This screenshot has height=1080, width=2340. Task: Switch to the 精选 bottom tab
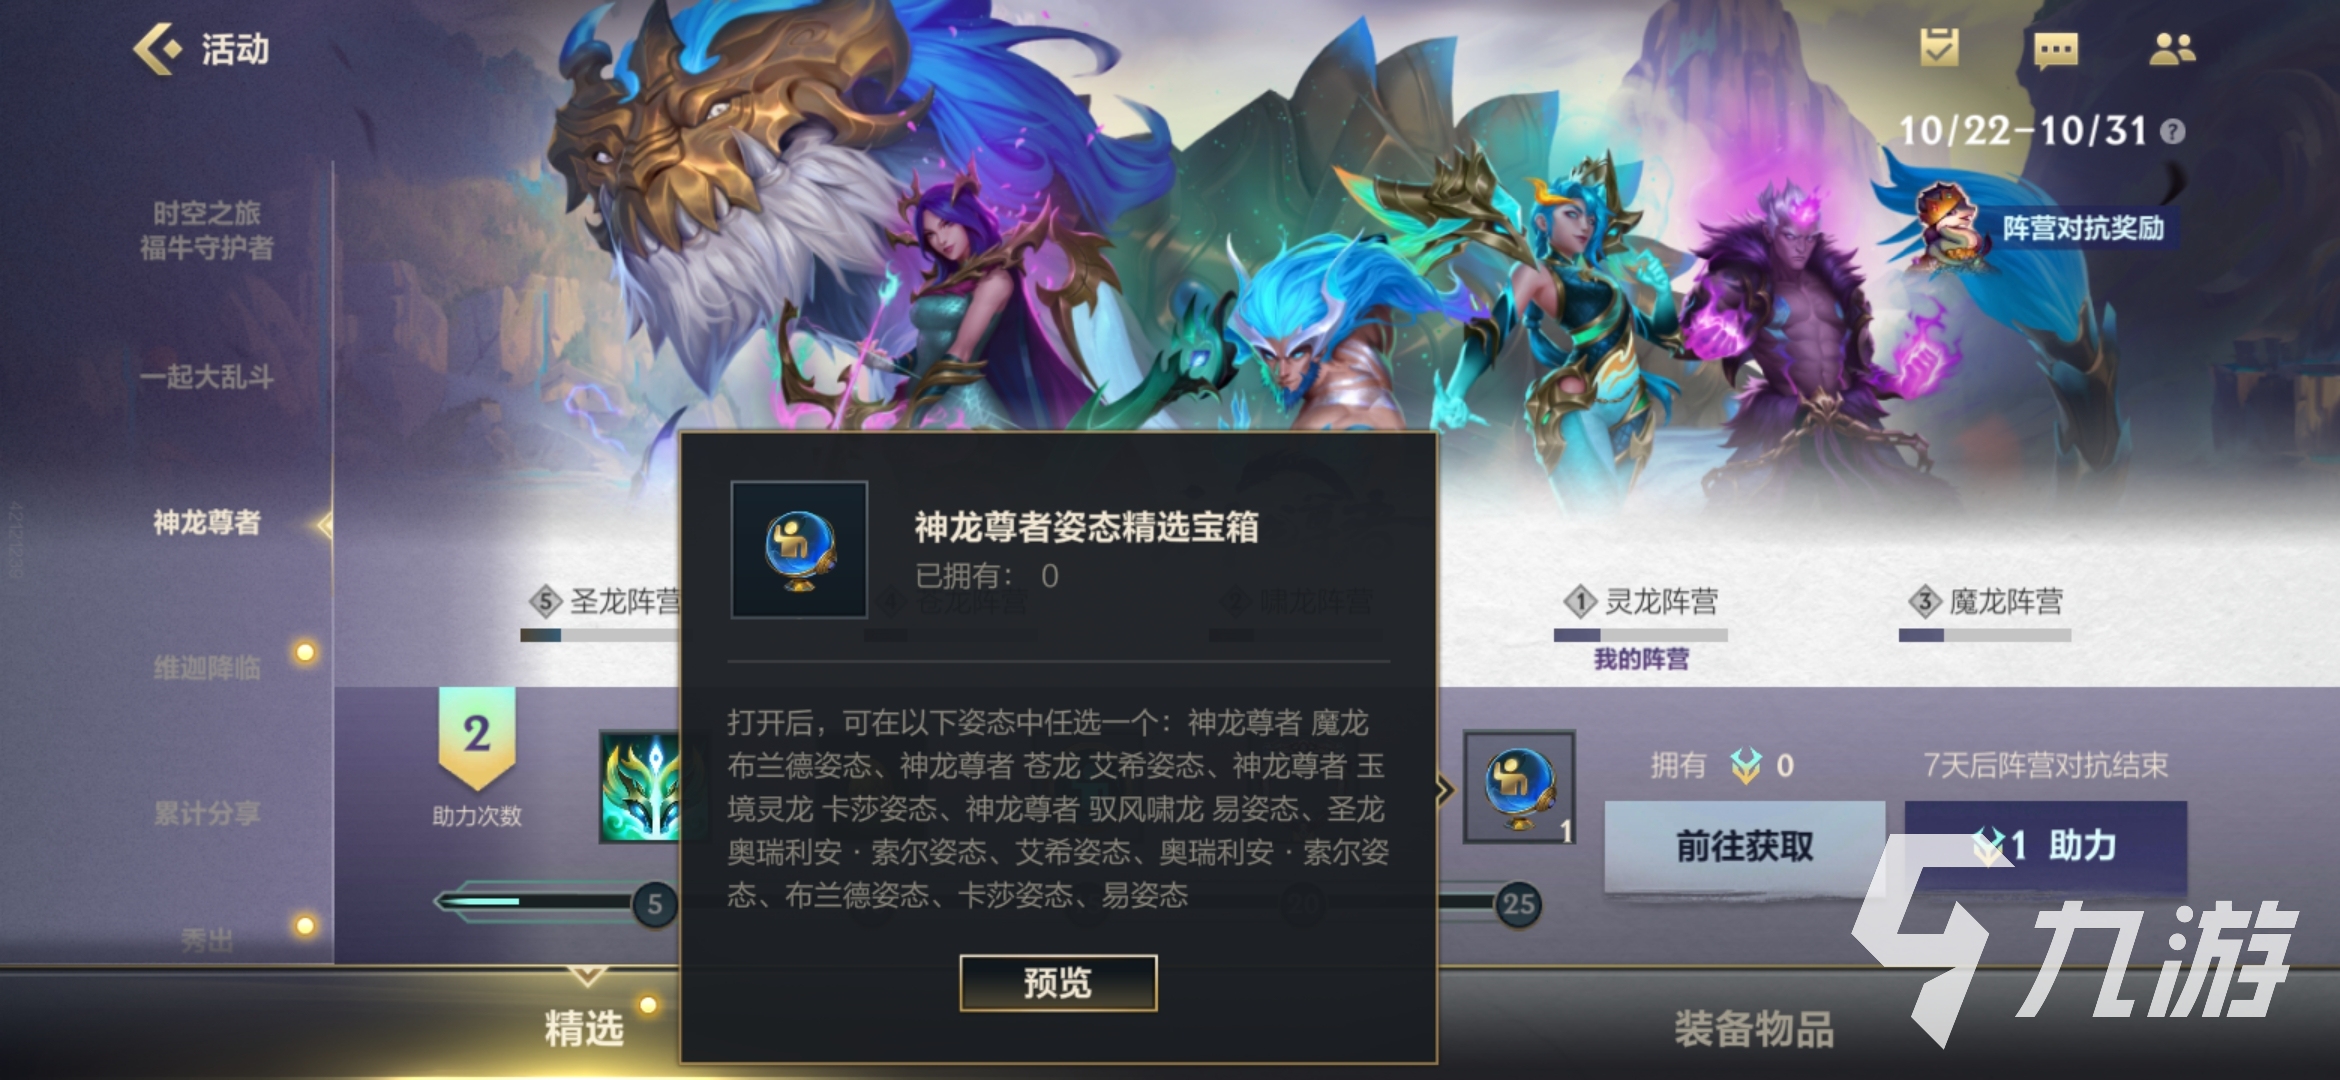tap(585, 1028)
